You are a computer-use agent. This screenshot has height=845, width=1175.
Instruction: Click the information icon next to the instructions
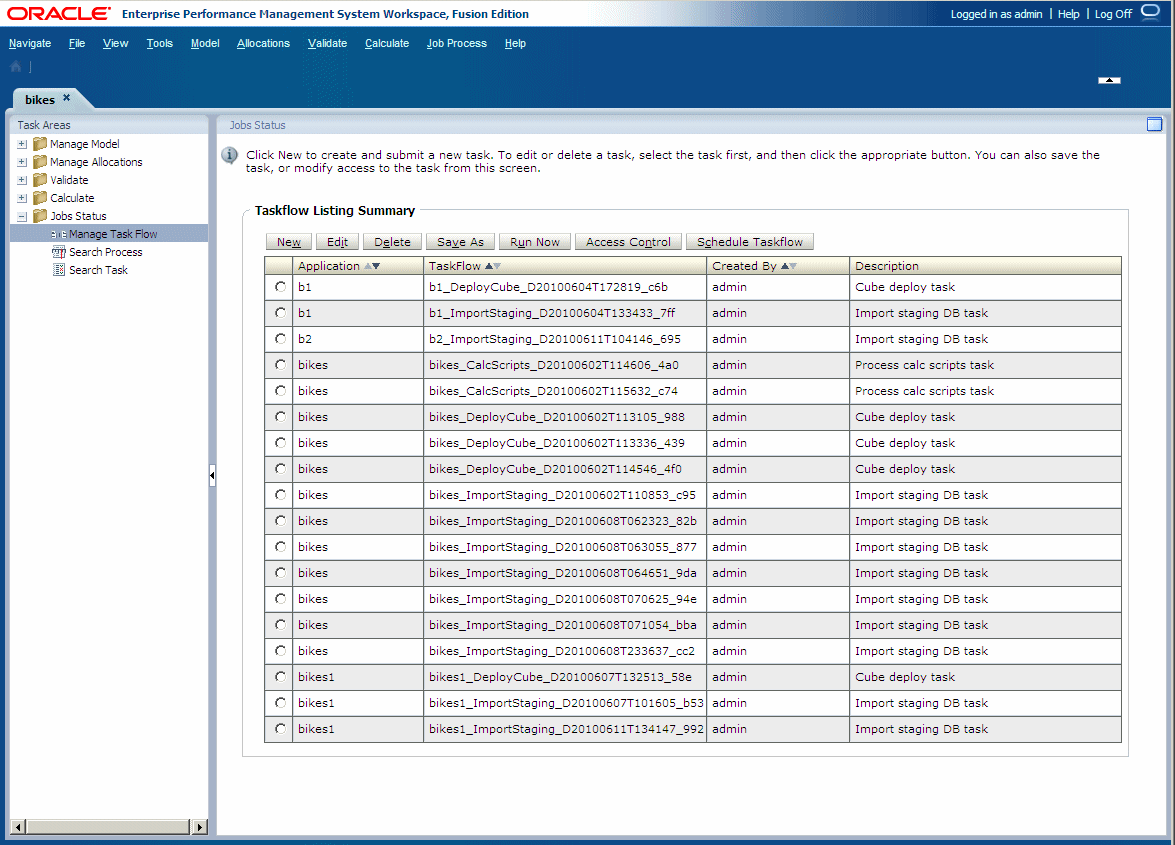pyautogui.click(x=229, y=155)
